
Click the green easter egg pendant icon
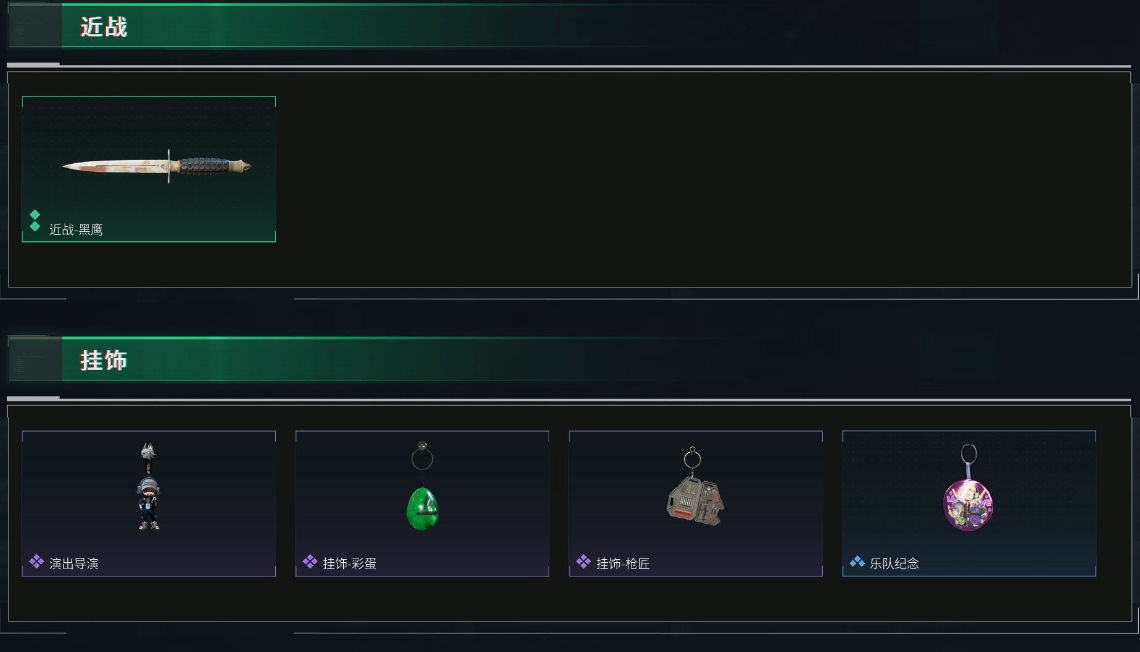coord(422,486)
